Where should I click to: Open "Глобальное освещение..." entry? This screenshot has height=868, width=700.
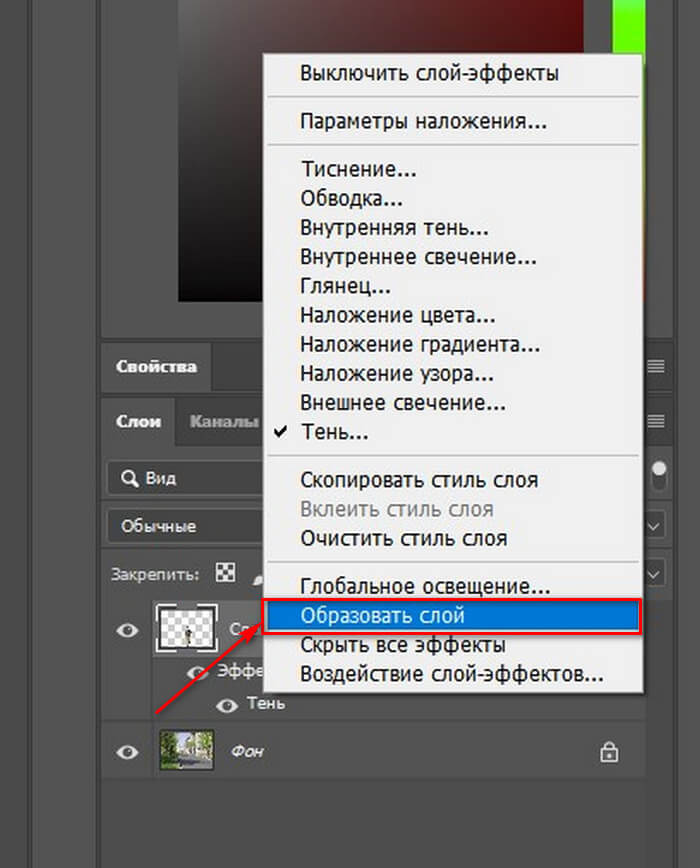tap(425, 586)
